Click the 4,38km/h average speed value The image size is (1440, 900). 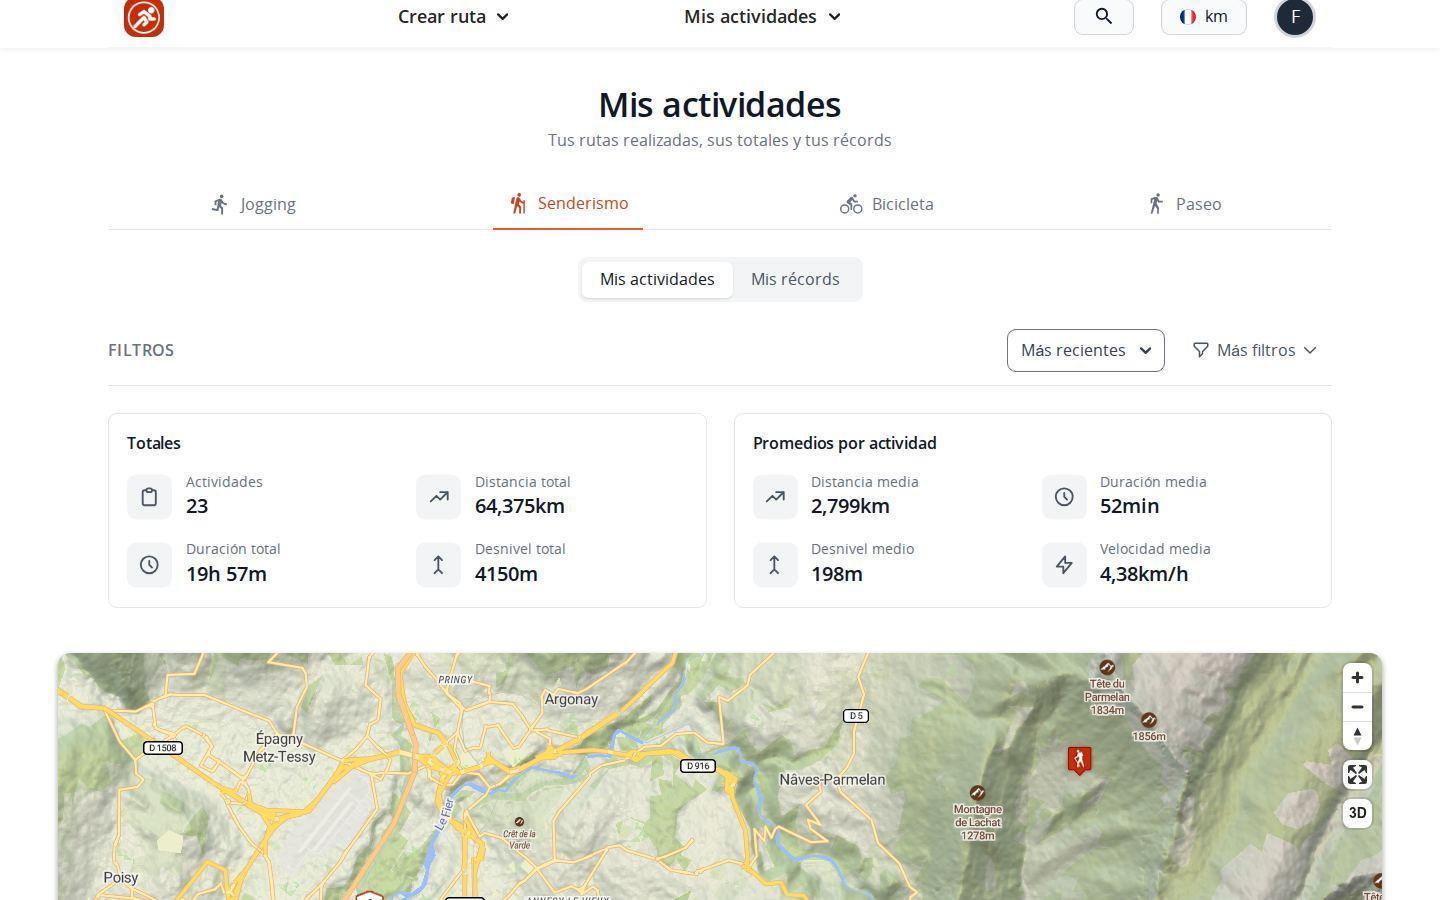1144,574
